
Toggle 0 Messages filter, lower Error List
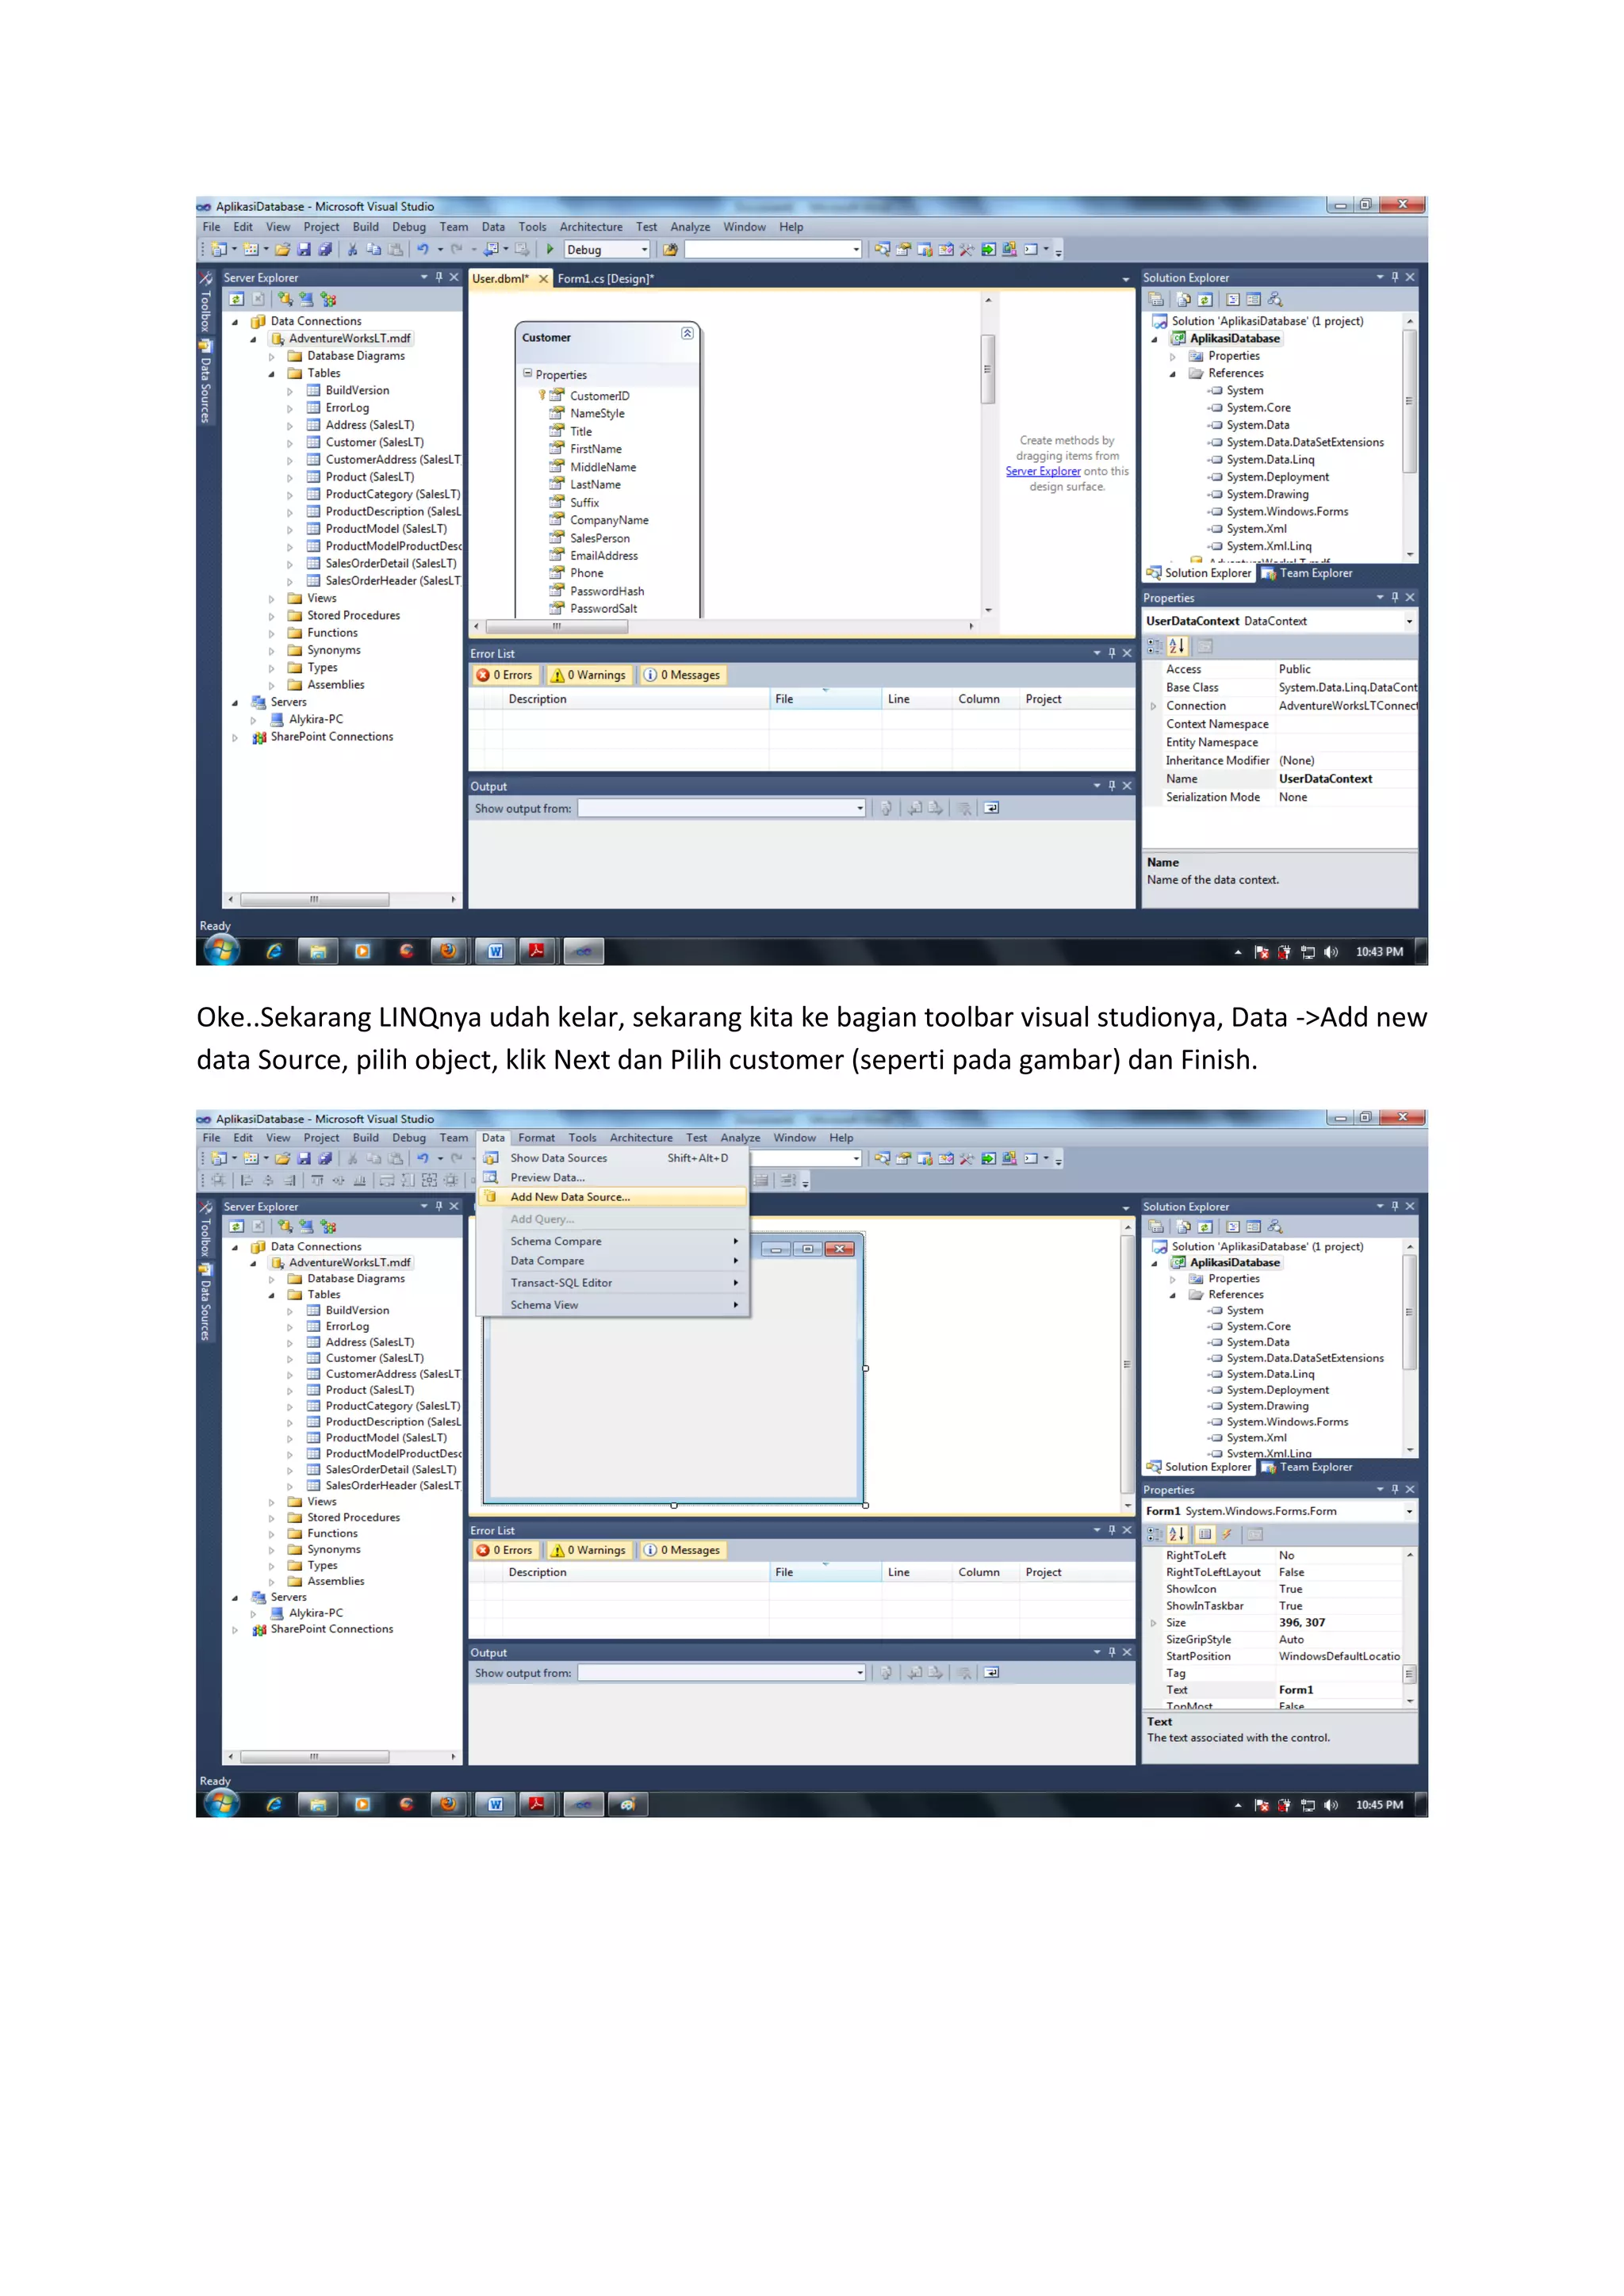[x=682, y=1550]
